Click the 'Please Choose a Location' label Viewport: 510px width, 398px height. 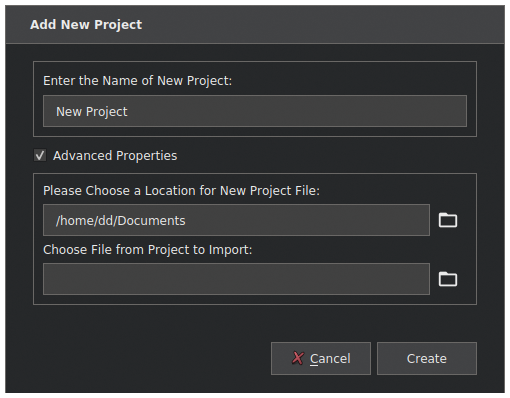pyautogui.click(x=181, y=191)
